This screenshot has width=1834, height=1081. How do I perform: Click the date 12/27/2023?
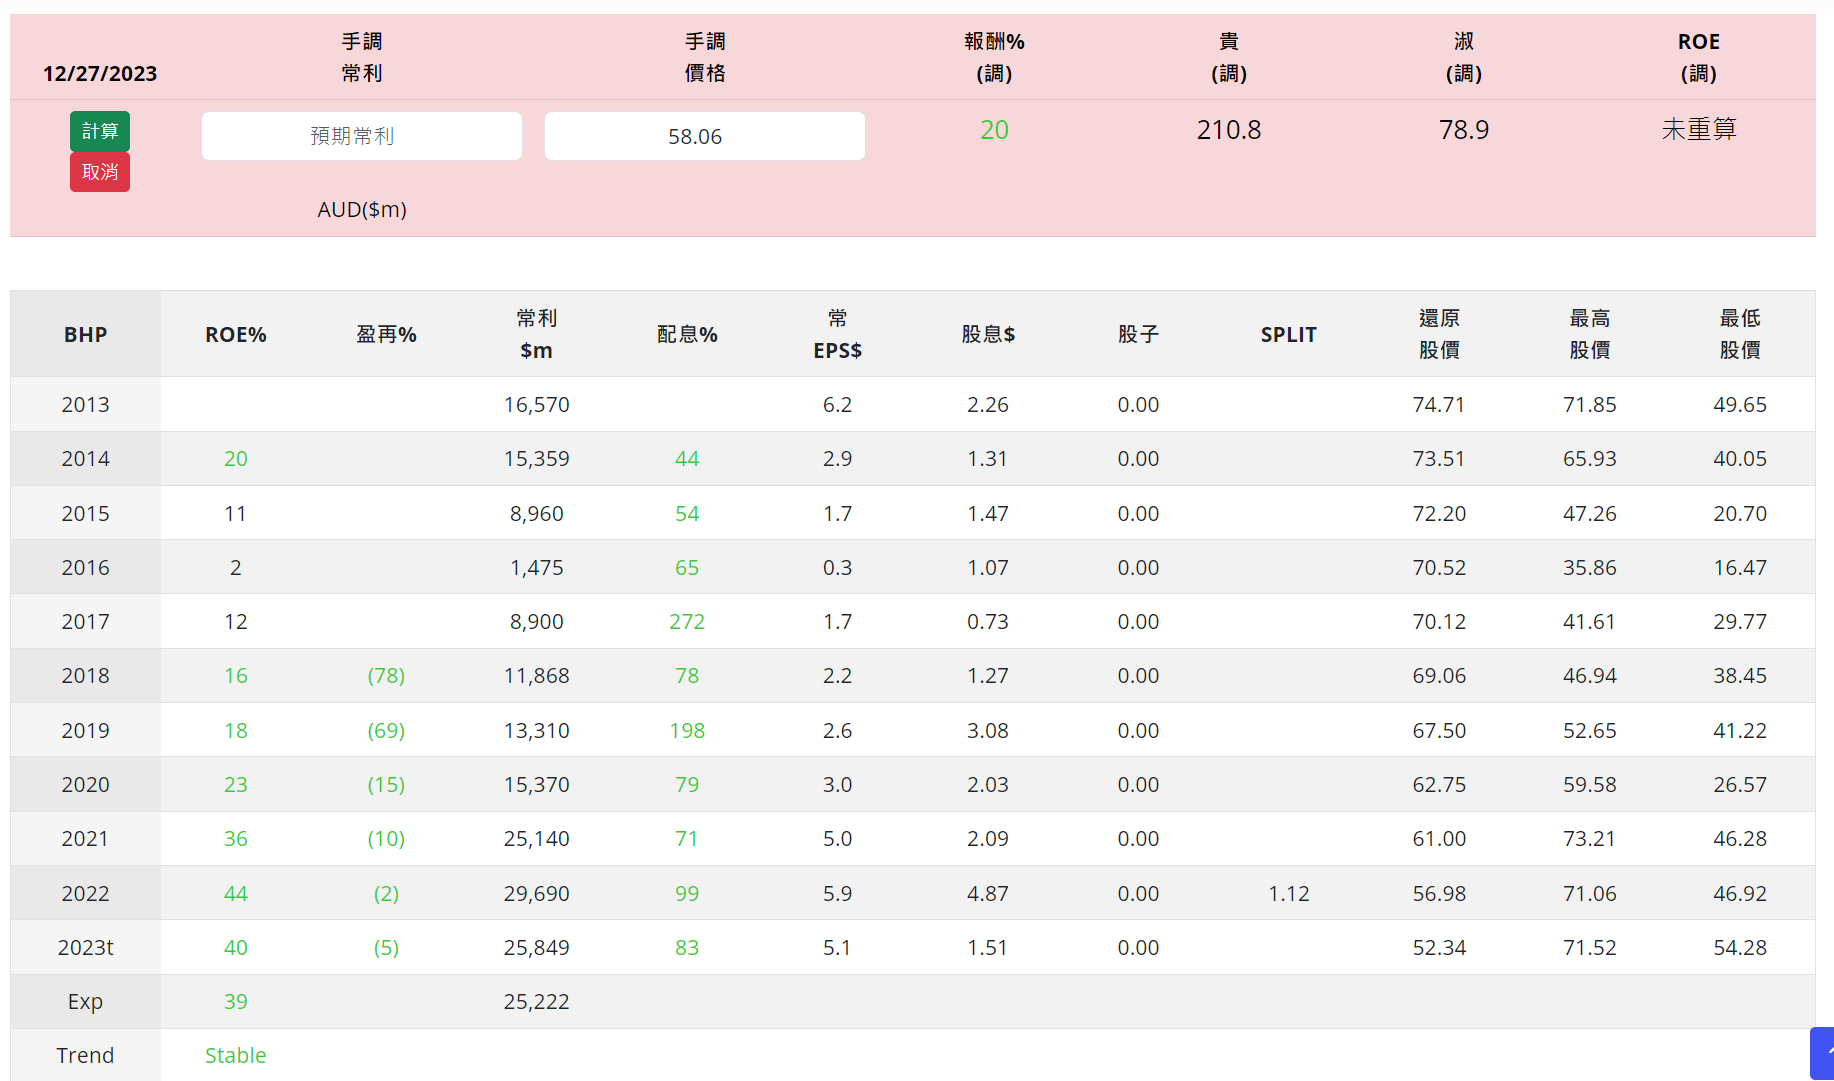point(100,73)
